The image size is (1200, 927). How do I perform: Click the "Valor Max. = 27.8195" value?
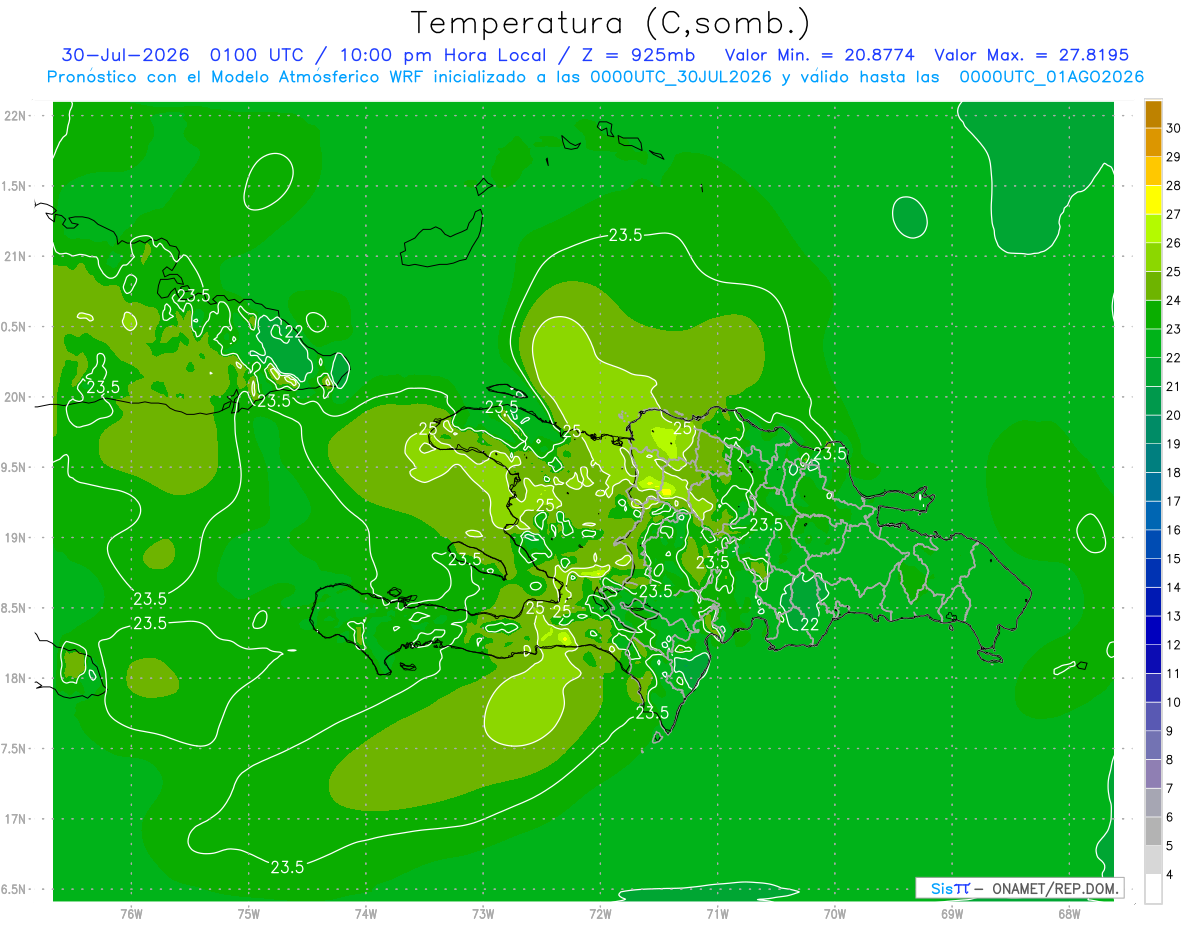pos(1031,55)
